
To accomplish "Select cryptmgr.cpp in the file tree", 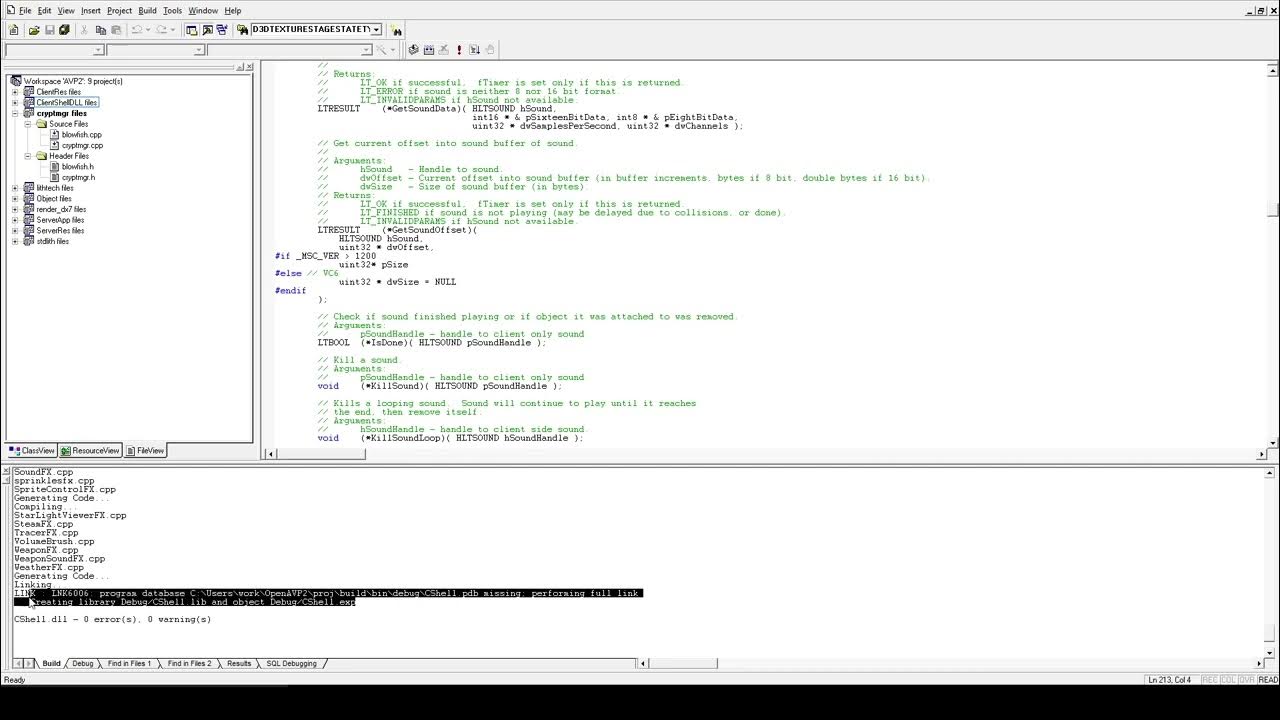I will pos(82,145).
